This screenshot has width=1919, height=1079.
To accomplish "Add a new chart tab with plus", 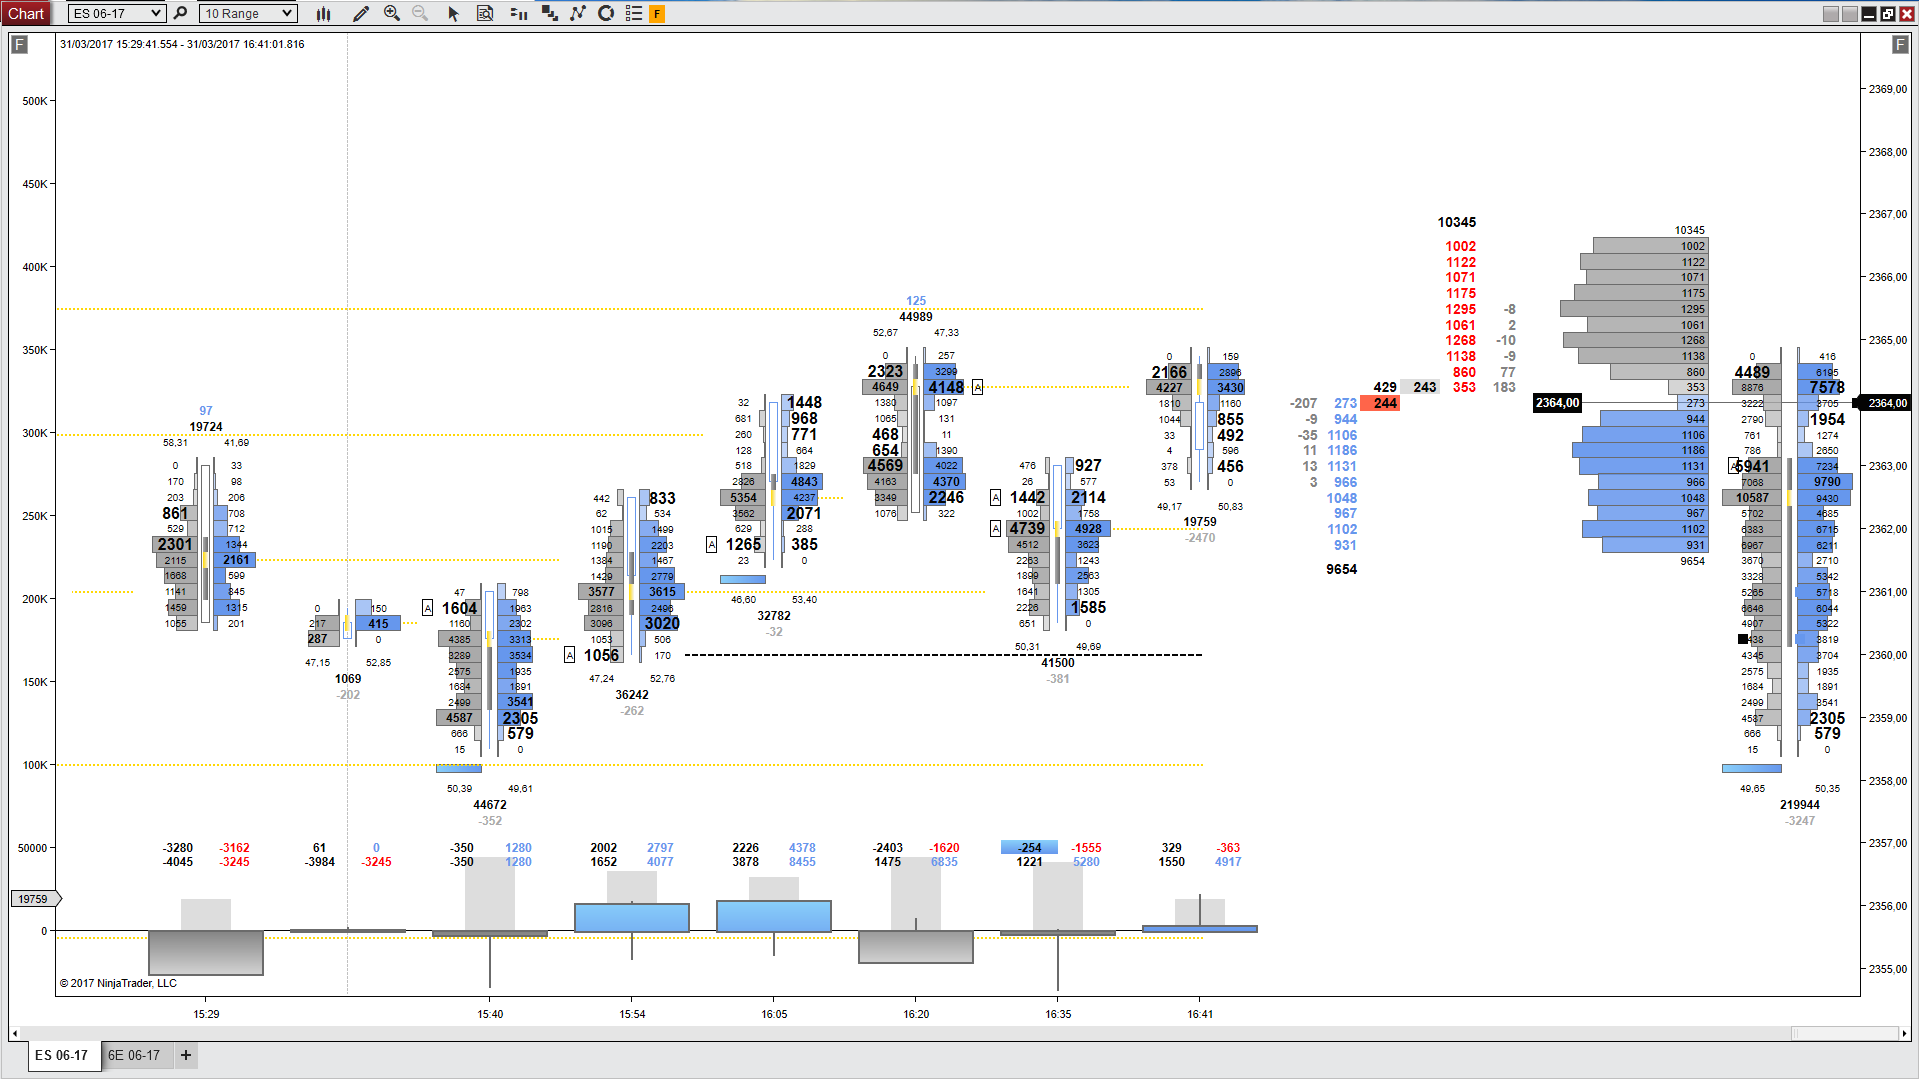I will pyautogui.click(x=186, y=1055).
